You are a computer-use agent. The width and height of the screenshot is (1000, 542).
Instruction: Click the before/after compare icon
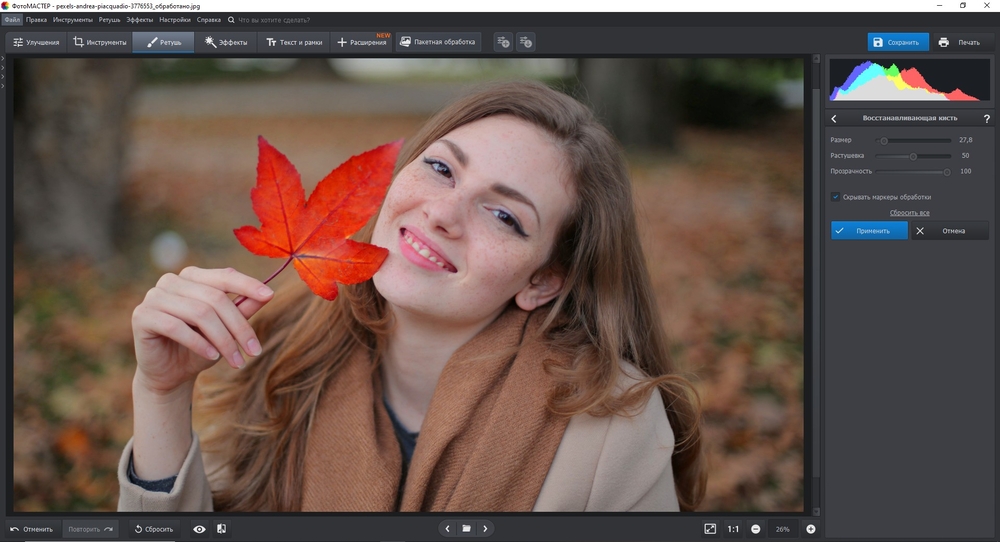click(221, 529)
